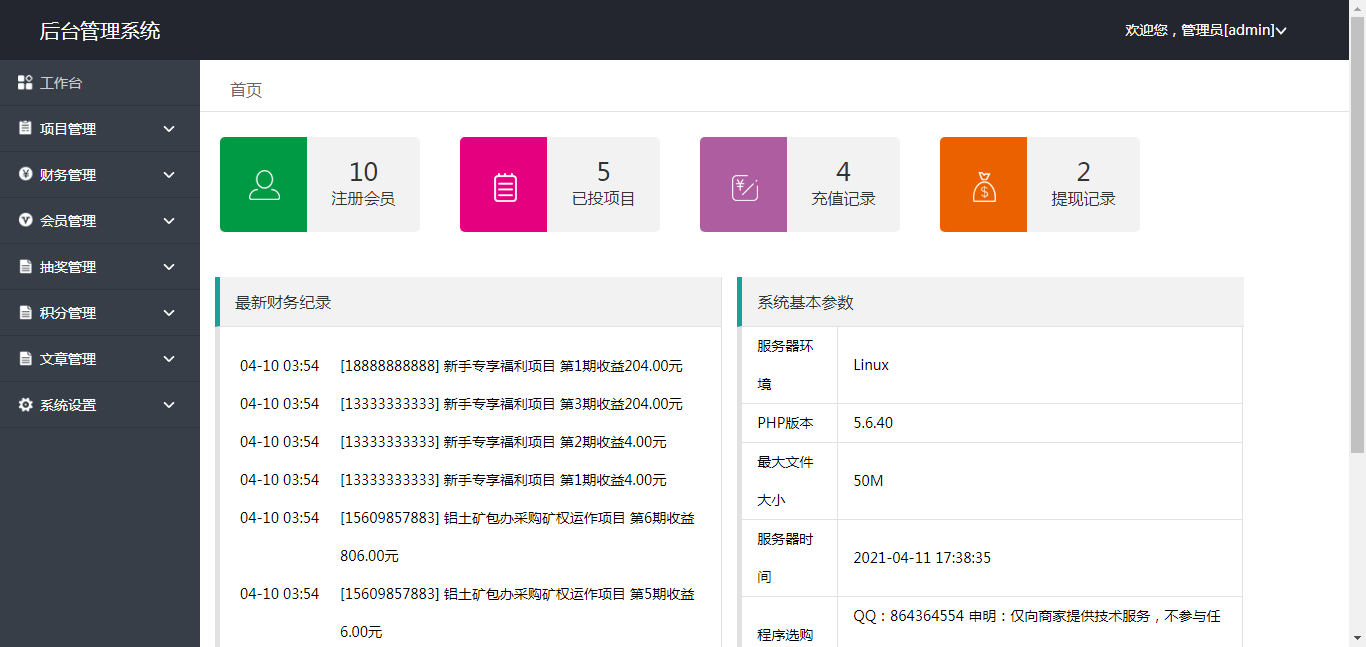
Task: Click the 工作台 dashboard icon in sidebar
Action: [25, 83]
